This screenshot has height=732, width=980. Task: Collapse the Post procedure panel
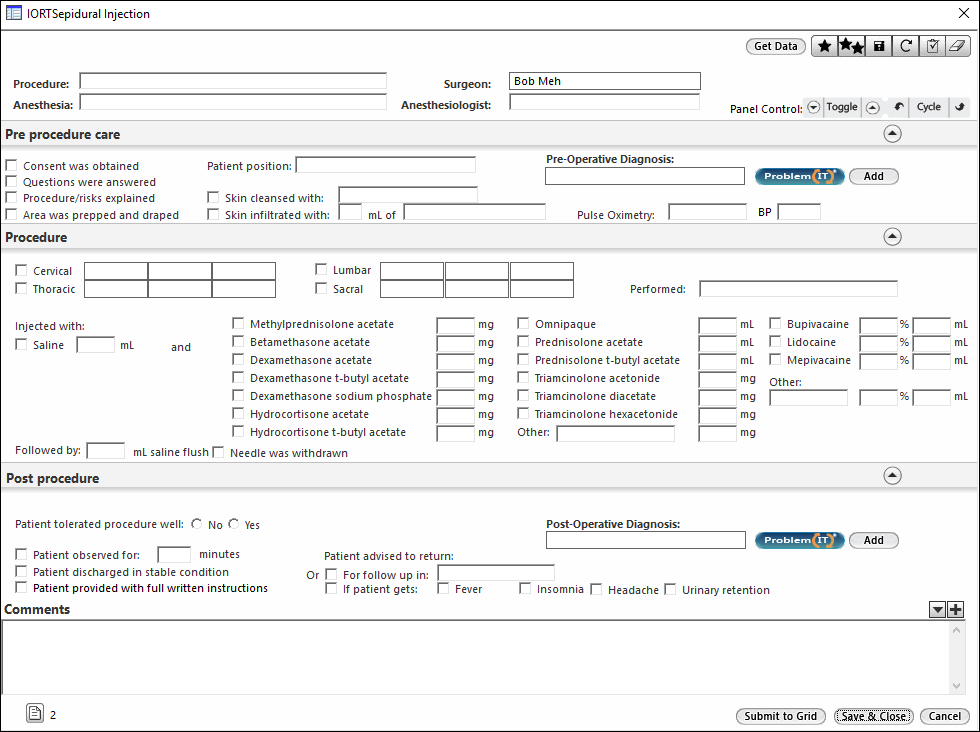point(892,476)
